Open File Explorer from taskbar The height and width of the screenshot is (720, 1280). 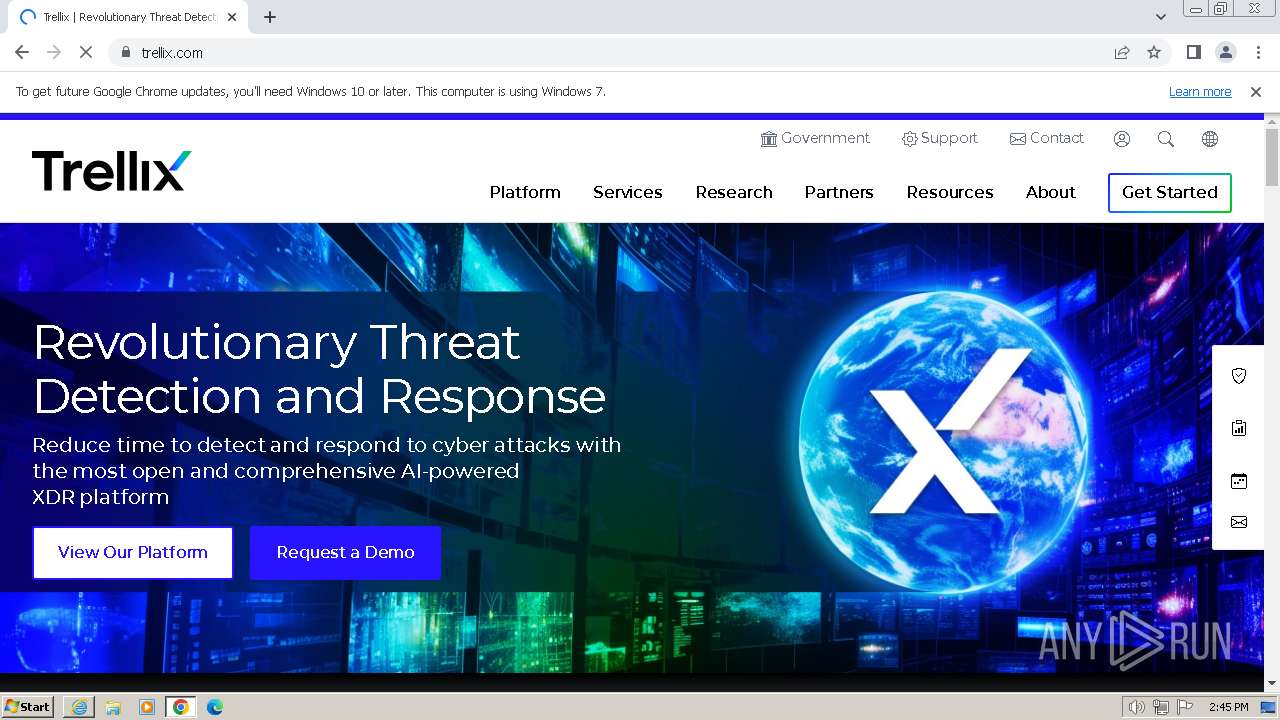tap(113, 707)
